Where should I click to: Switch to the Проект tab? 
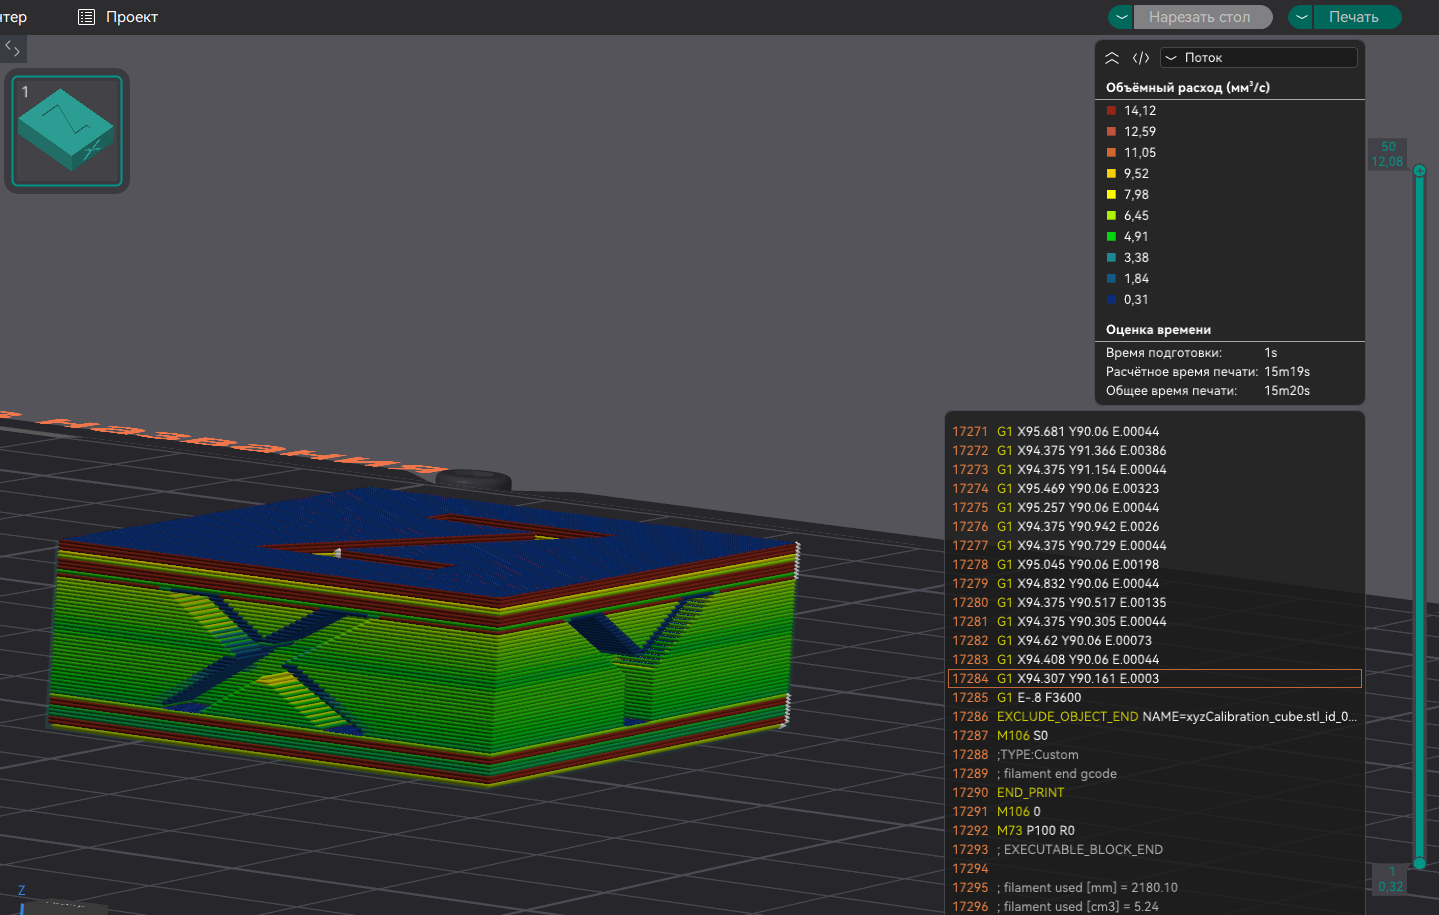(131, 17)
